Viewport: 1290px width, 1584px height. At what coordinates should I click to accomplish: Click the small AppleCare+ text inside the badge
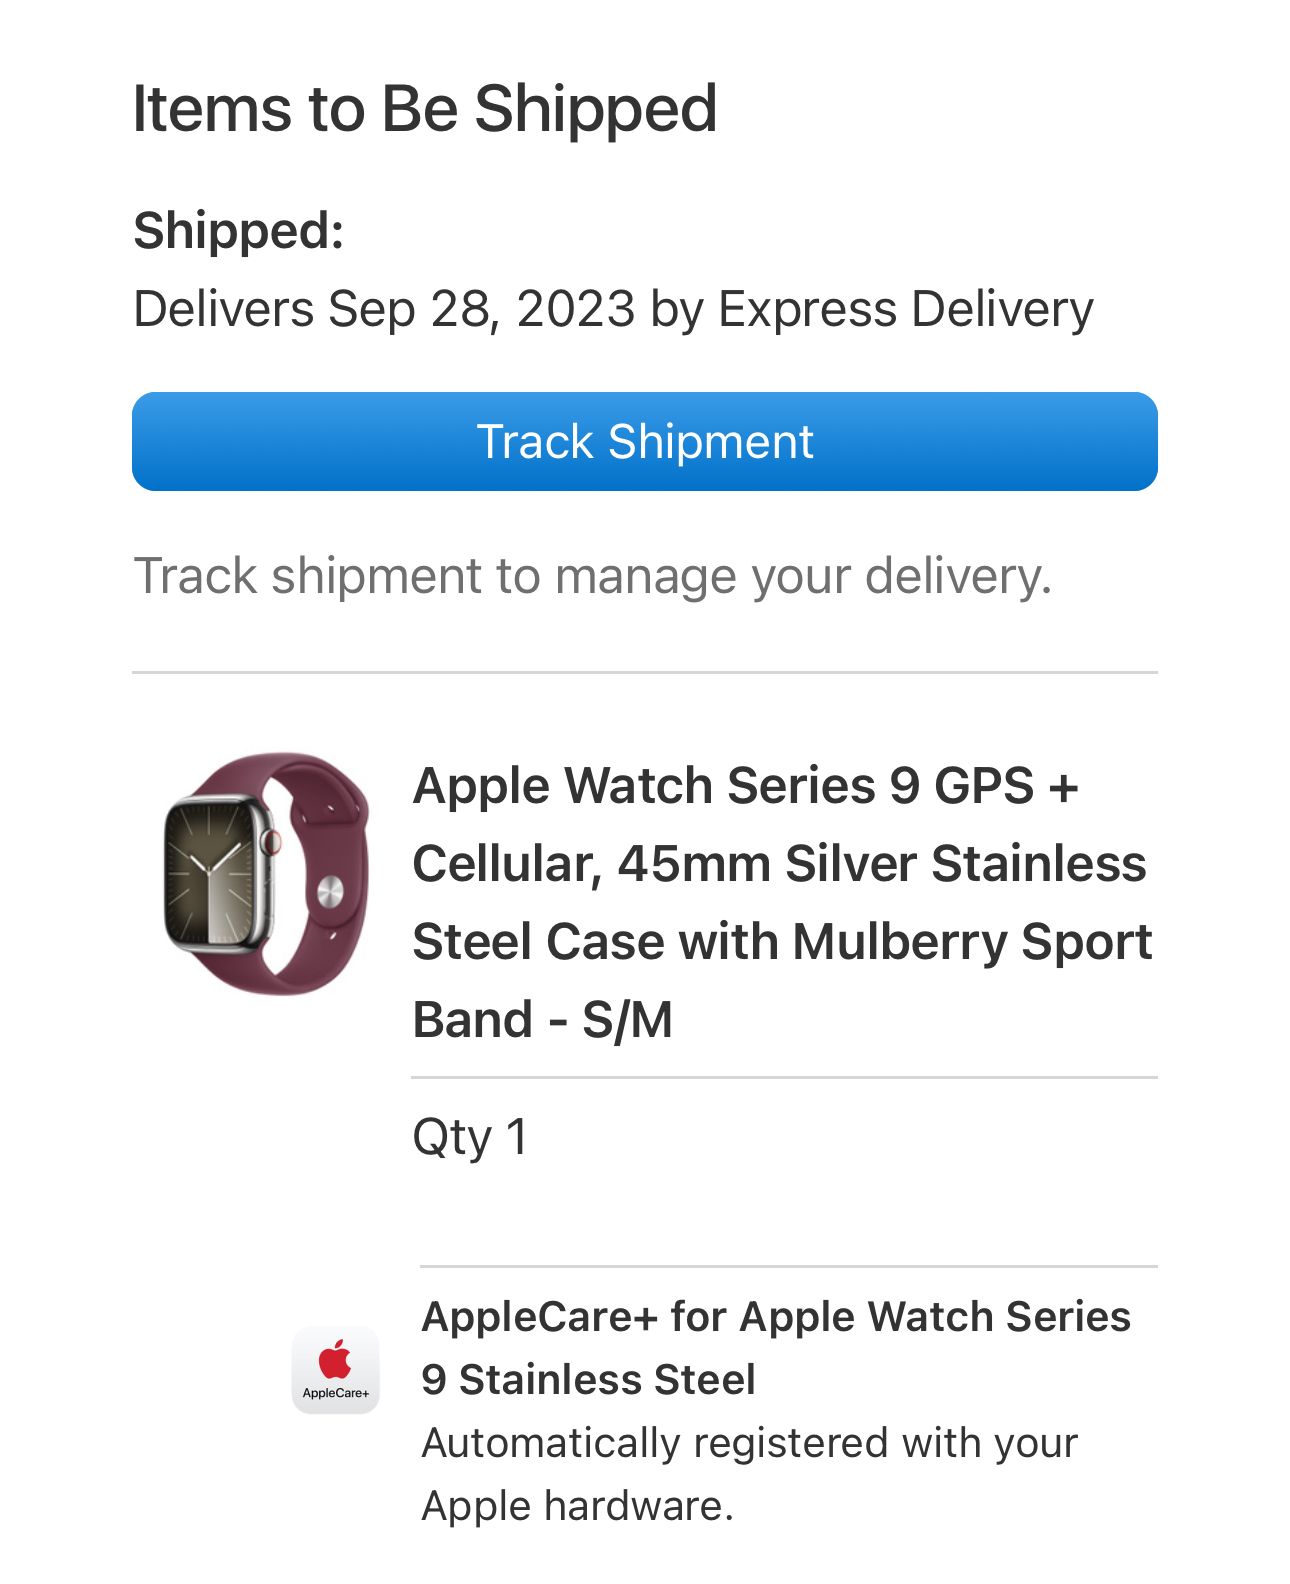[335, 1393]
